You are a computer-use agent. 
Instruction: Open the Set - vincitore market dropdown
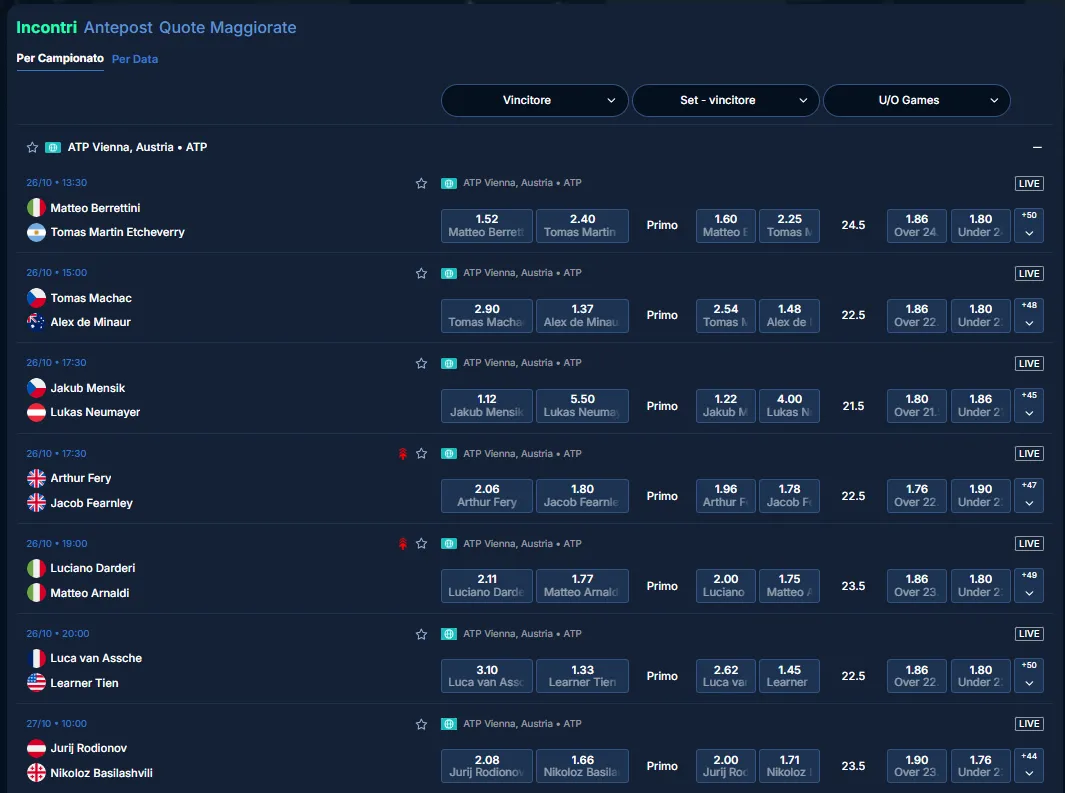(x=725, y=100)
